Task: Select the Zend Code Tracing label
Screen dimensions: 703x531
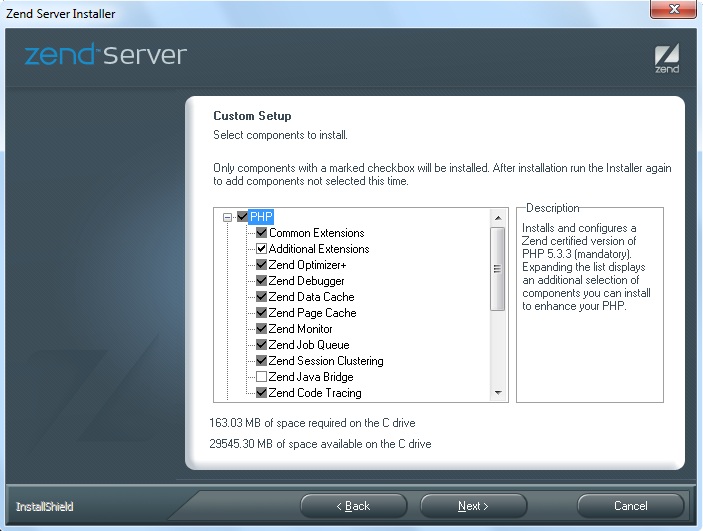Action: 315,393
